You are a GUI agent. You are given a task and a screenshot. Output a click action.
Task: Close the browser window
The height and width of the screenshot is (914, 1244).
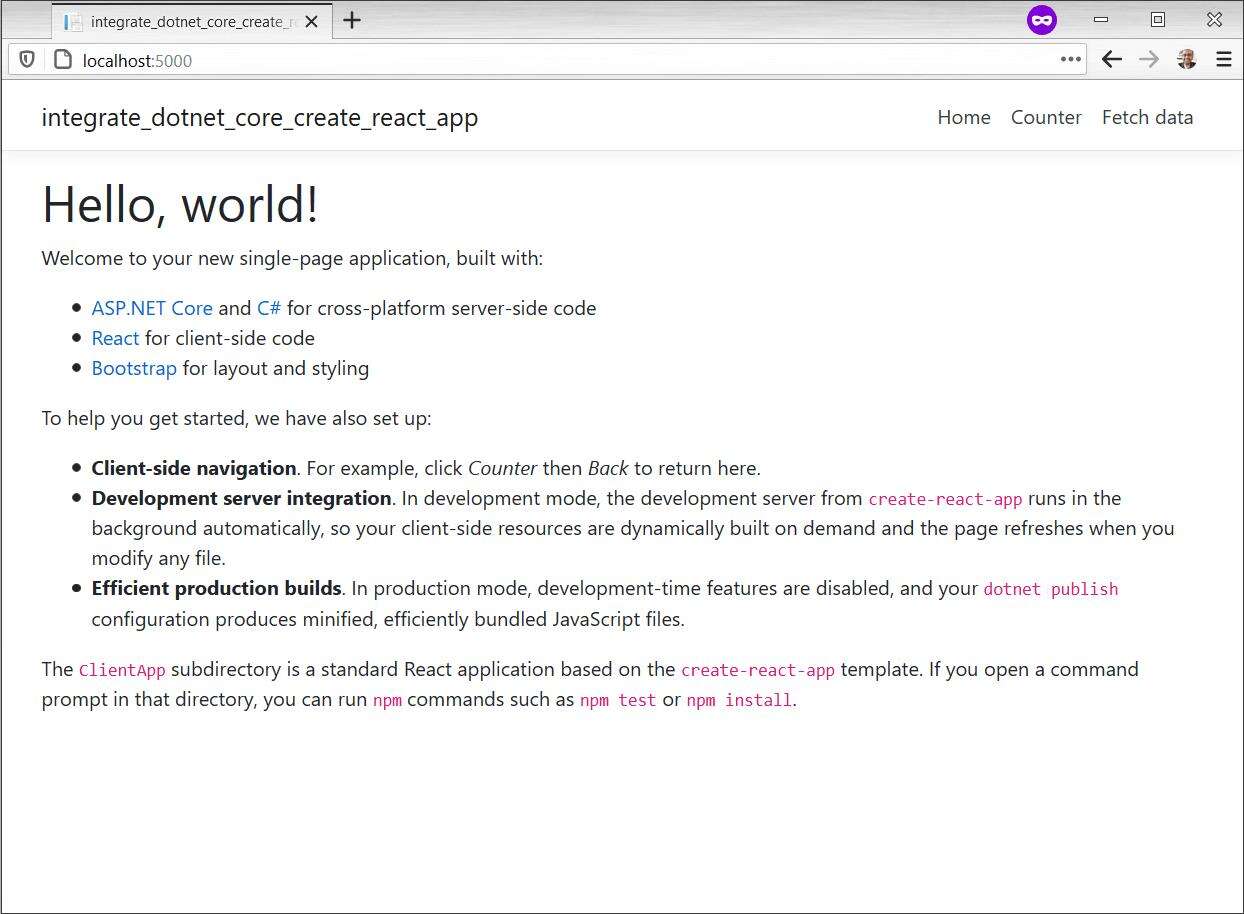point(1214,20)
